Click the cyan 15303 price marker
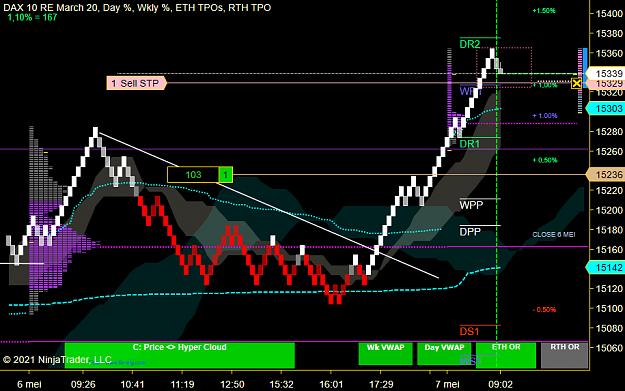625x391 pixels. 606,108
